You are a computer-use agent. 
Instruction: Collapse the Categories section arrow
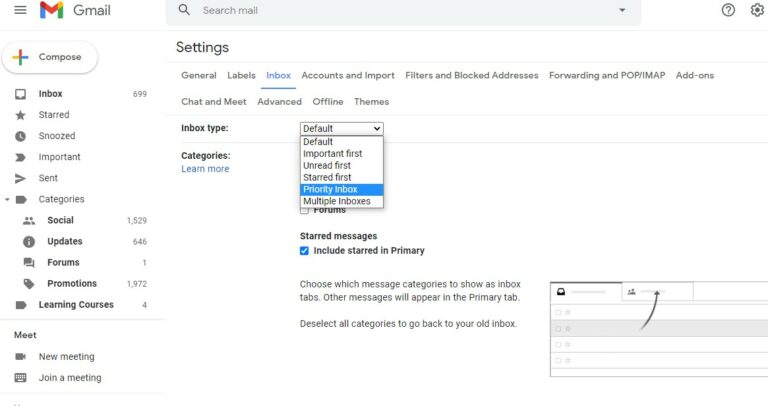coord(7,199)
